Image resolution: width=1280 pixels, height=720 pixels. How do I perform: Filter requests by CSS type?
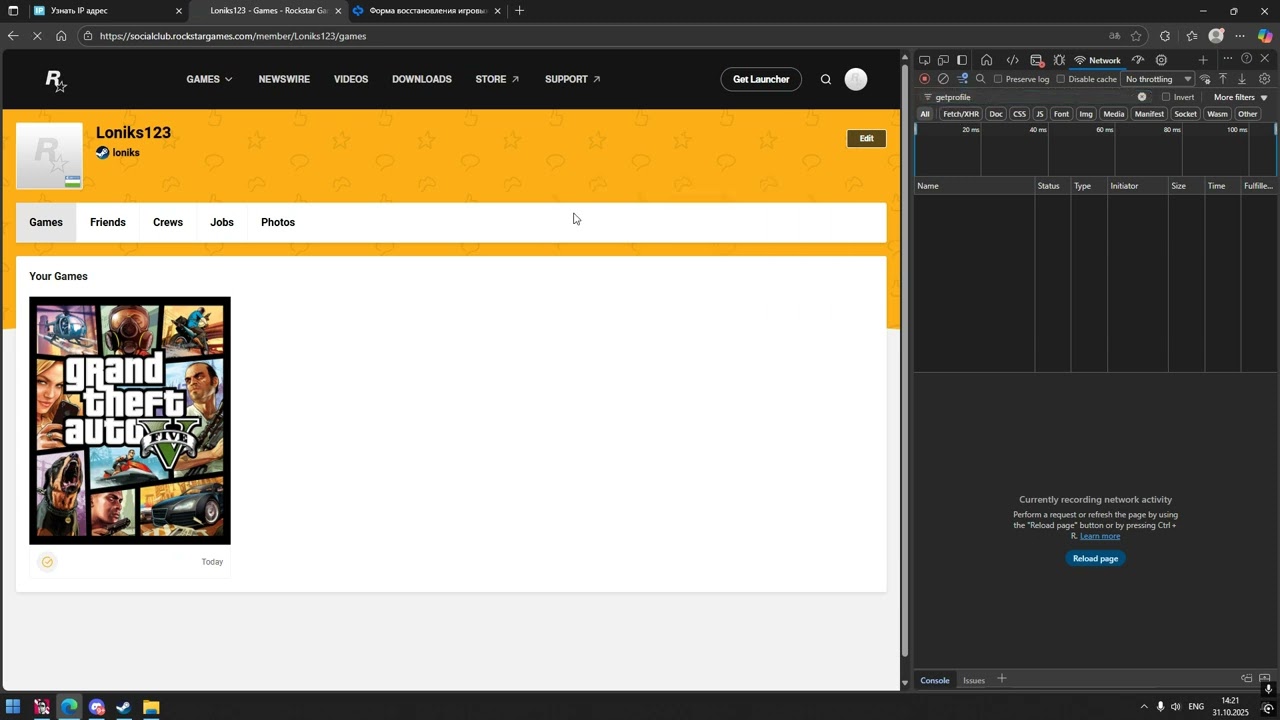pyautogui.click(x=1019, y=114)
